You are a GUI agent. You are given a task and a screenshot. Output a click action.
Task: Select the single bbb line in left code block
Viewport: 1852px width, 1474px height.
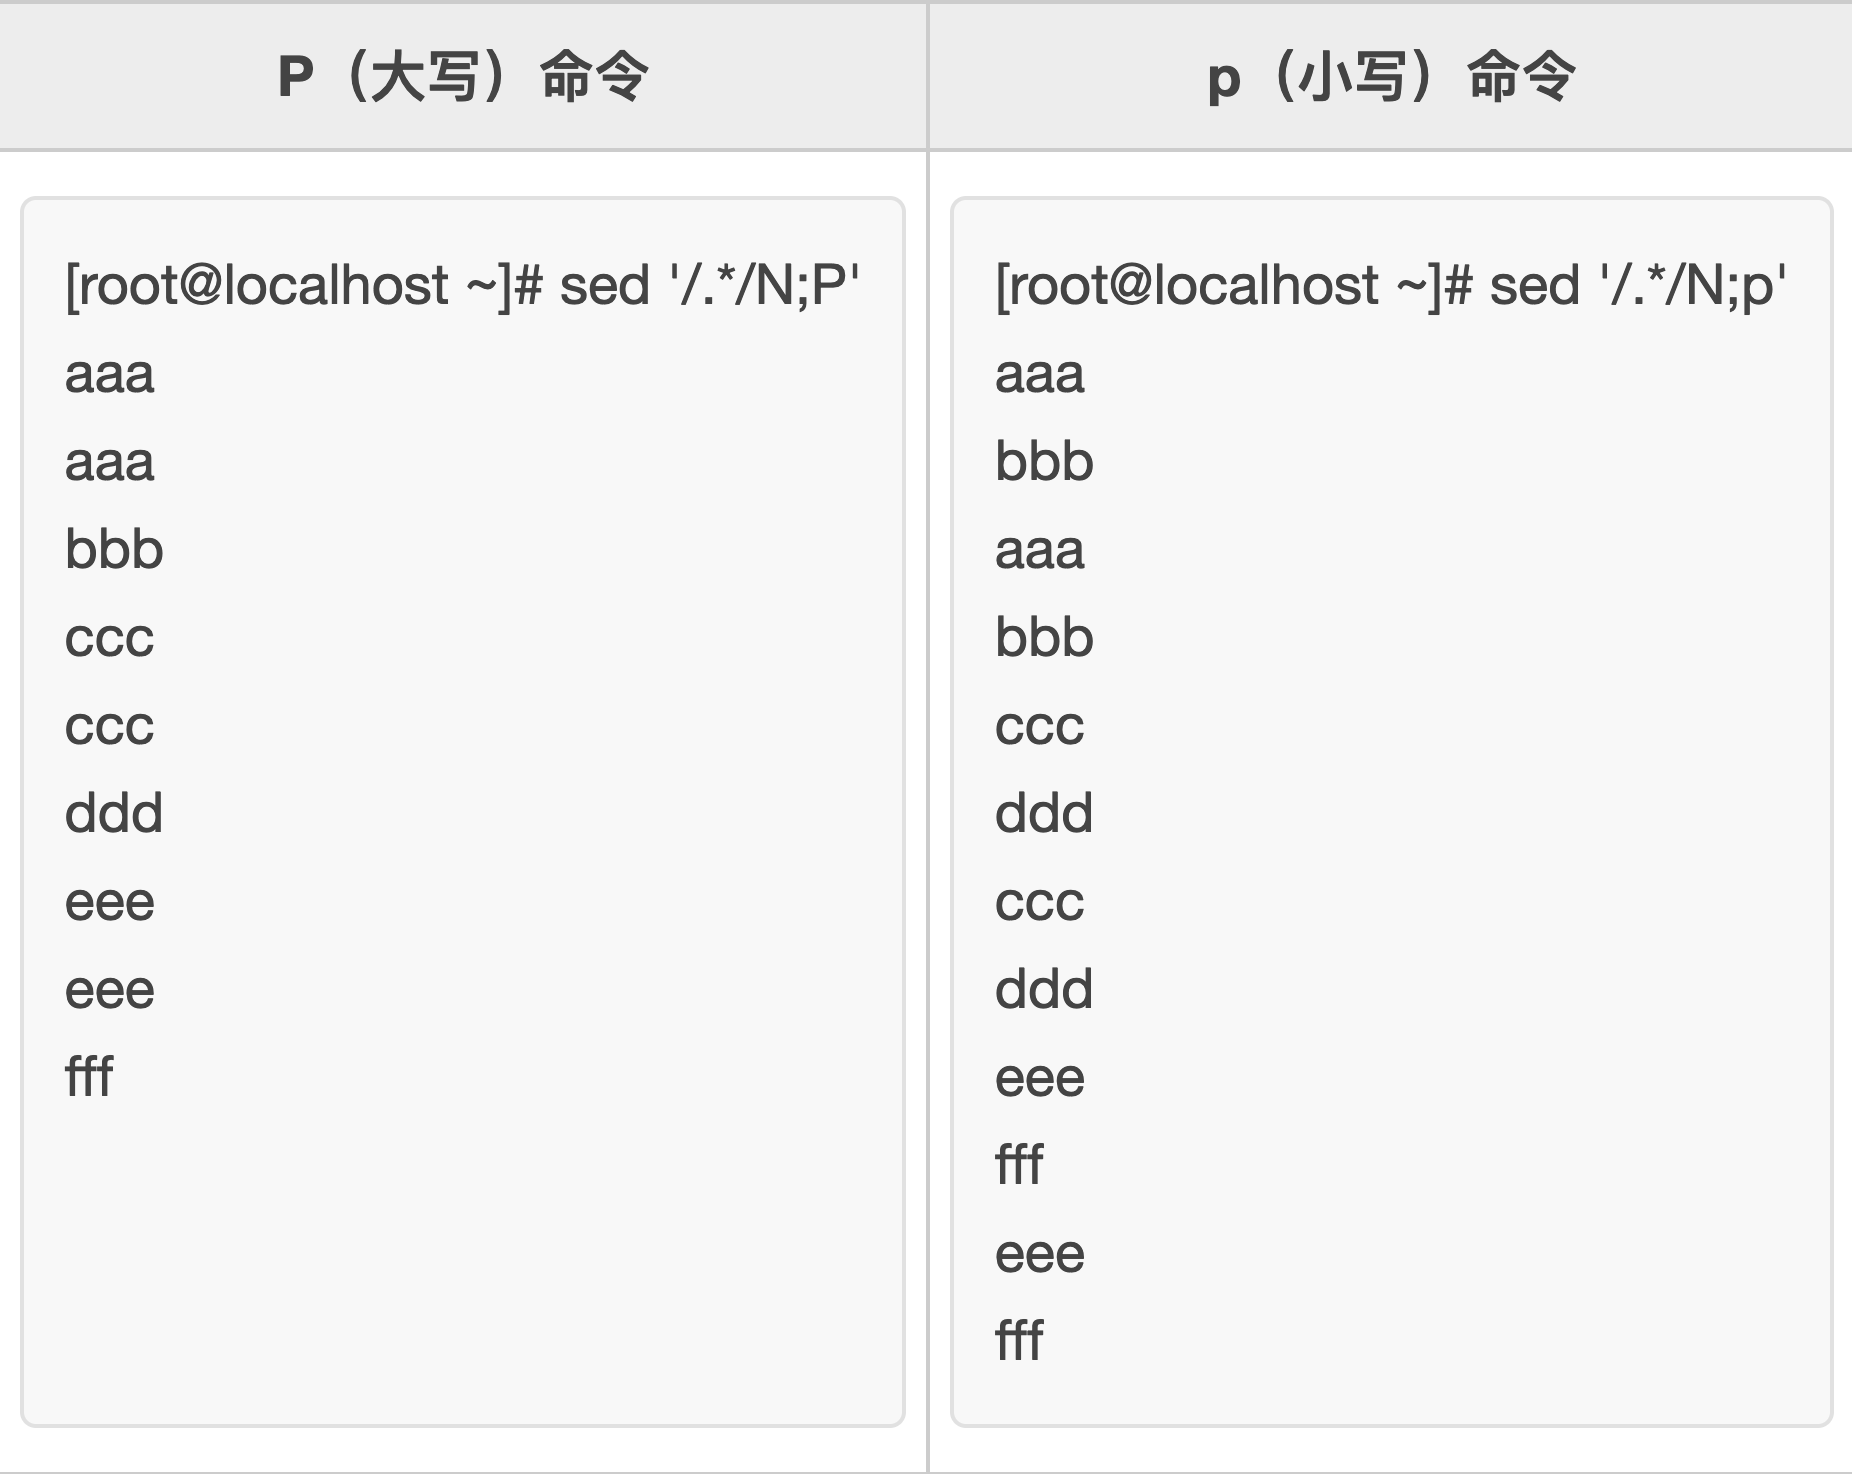tap(114, 549)
